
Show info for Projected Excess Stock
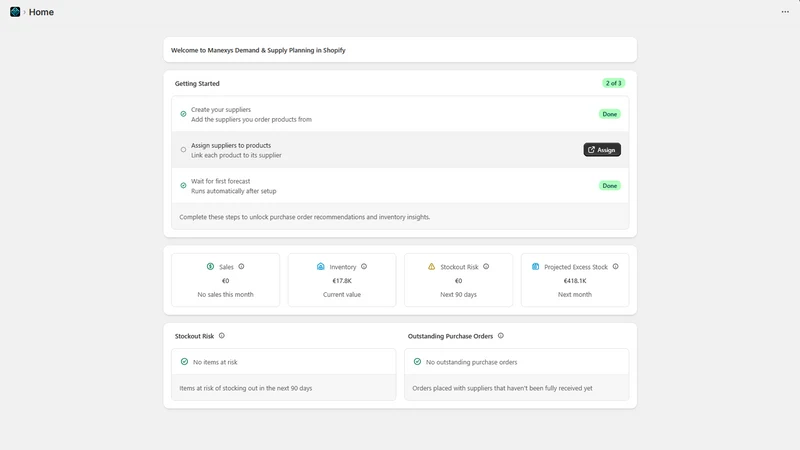click(615, 266)
